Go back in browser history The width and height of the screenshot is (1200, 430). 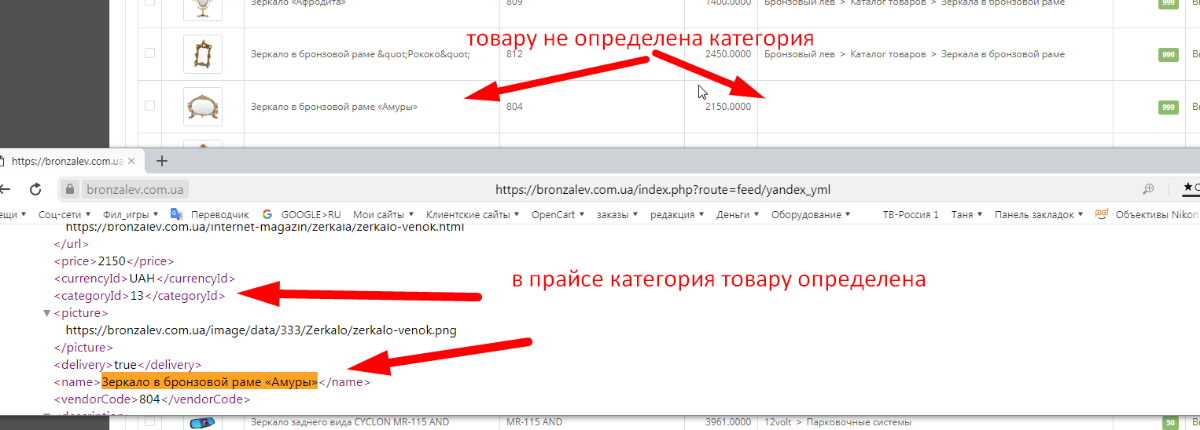[x=5, y=188]
